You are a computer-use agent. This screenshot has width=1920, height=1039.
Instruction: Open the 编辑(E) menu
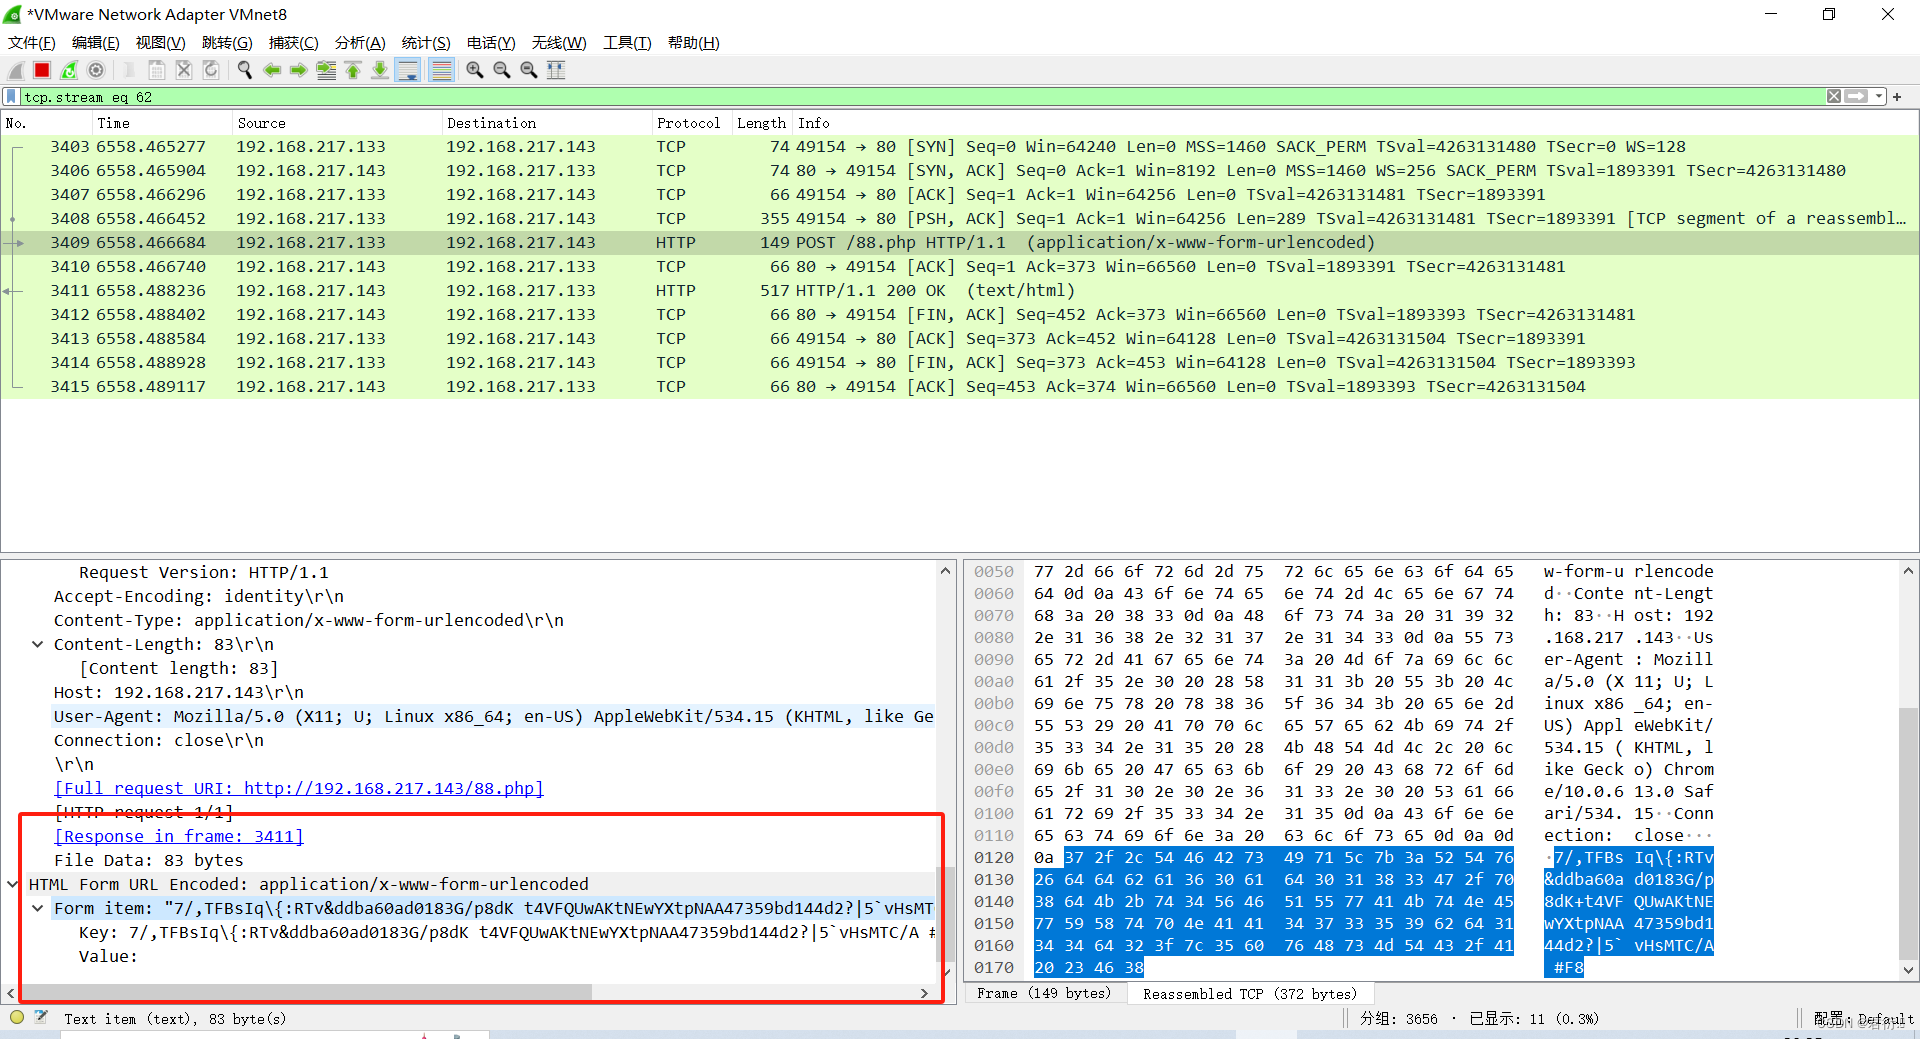[x=96, y=43]
